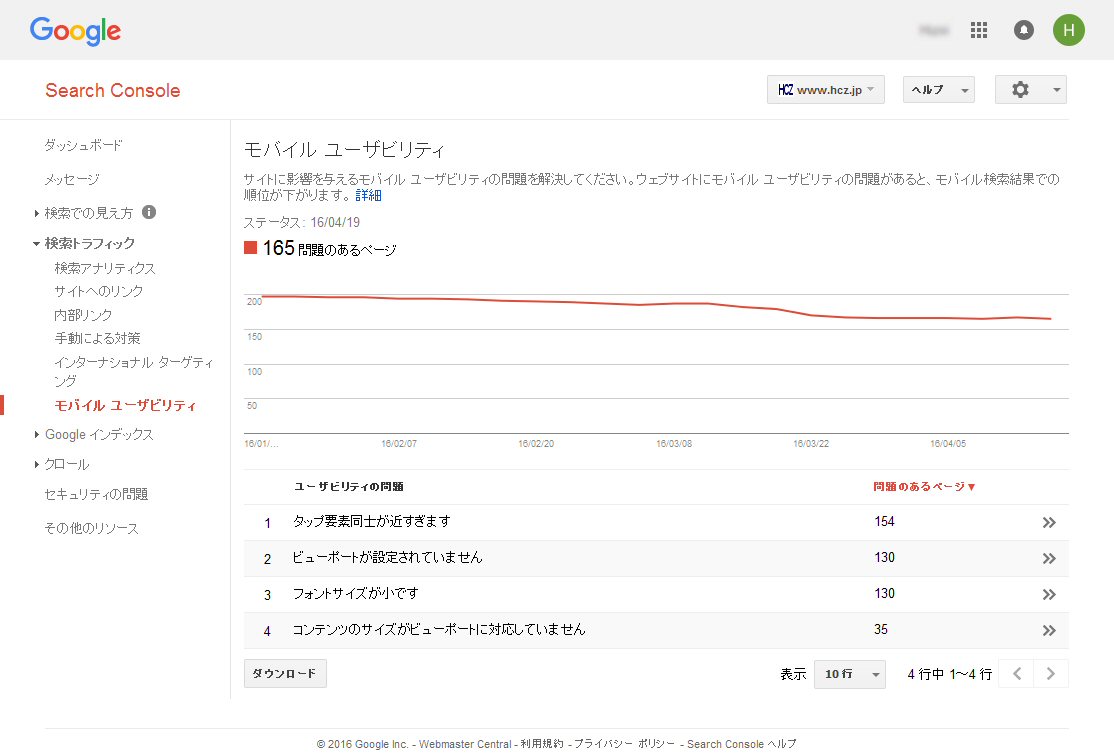1114x755 pixels.
Task: Click the 16/03/22 date on chart axis
Action: [811, 444]
